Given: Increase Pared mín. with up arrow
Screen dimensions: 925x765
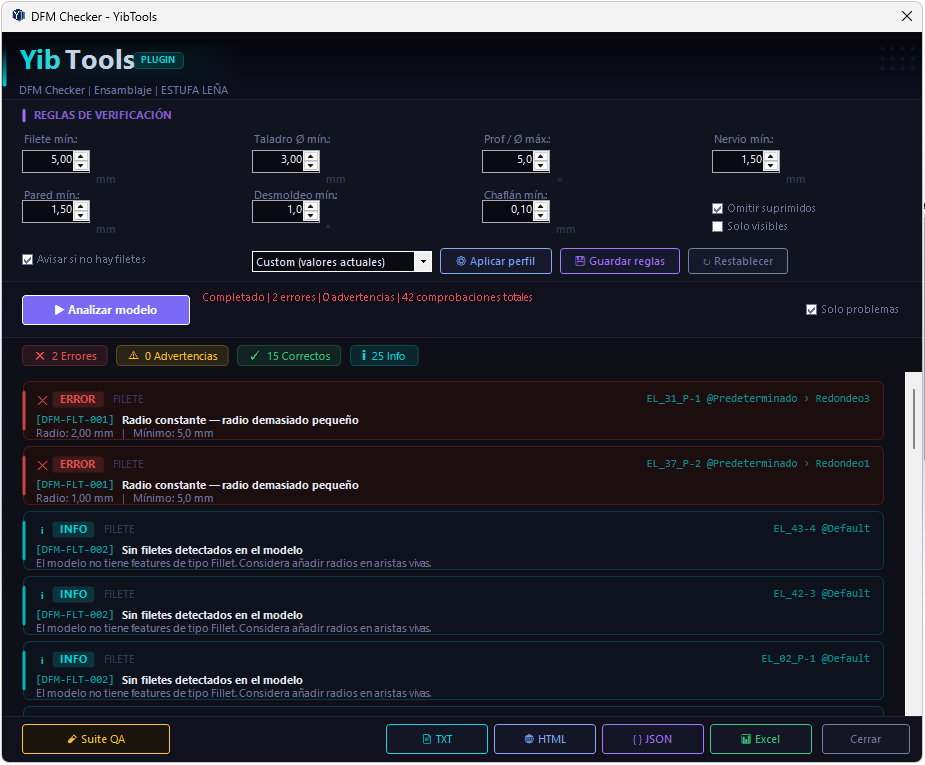Looking at the screenshot, I should (81, 206).
